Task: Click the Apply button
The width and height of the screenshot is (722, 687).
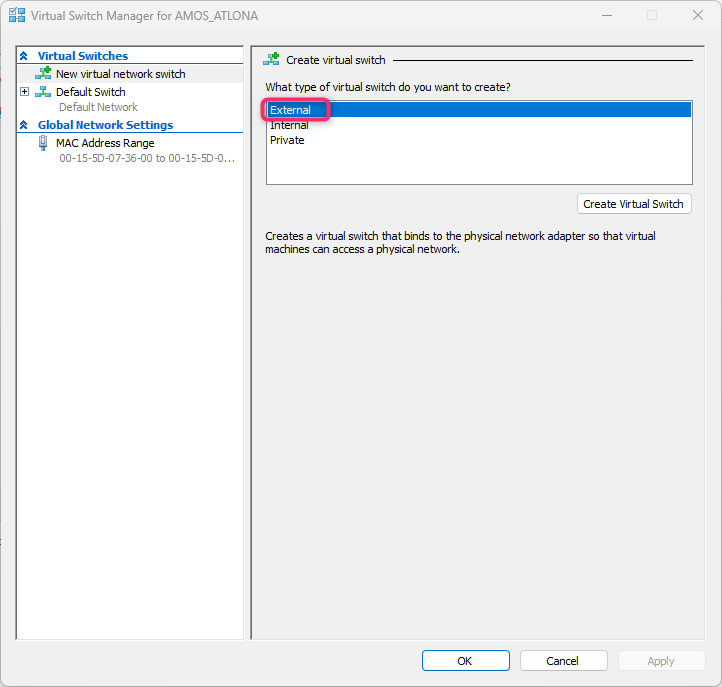Action: [x=661, y=661]
